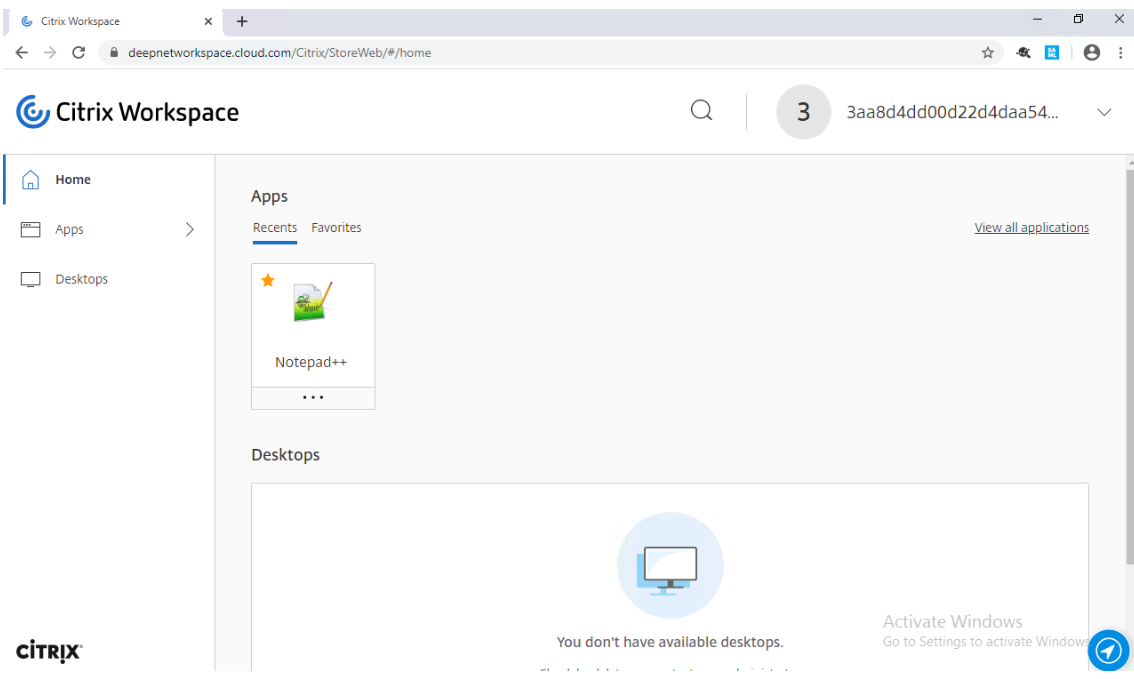Screen dimensions: 1134x679
Task: Open Chrome profile icon in toolbar
Action: 1091,53
